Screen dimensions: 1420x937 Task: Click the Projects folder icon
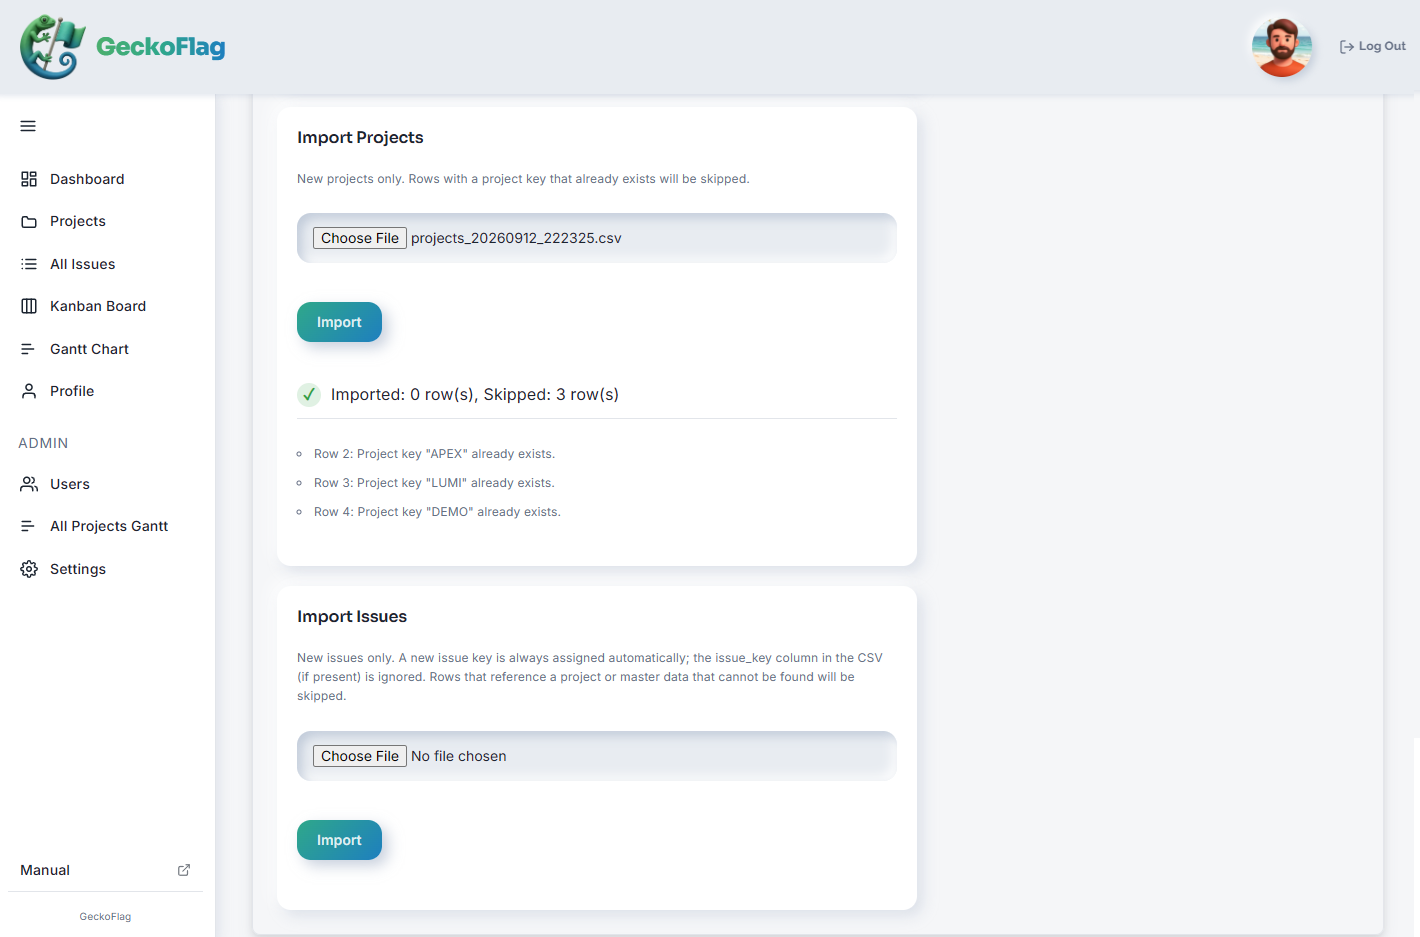point(29,221)
